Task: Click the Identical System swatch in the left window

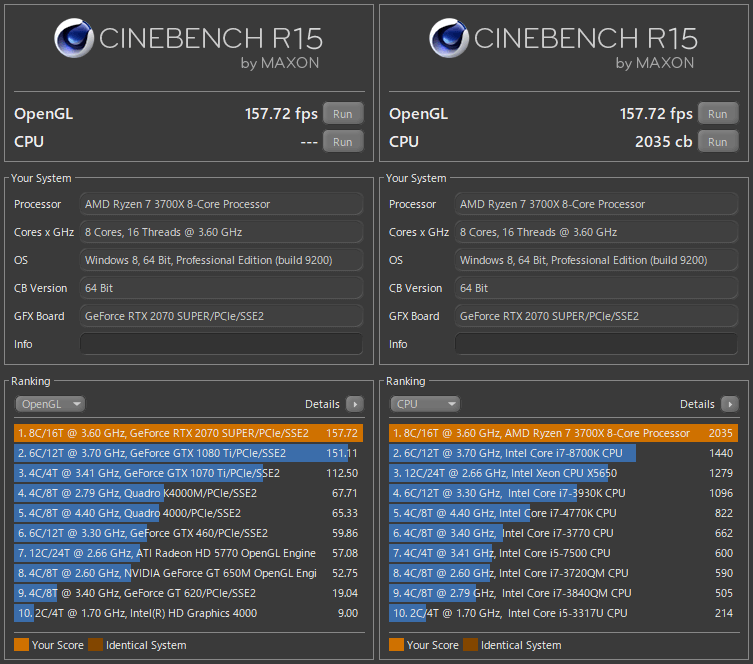Action: (x=96, y=645)
